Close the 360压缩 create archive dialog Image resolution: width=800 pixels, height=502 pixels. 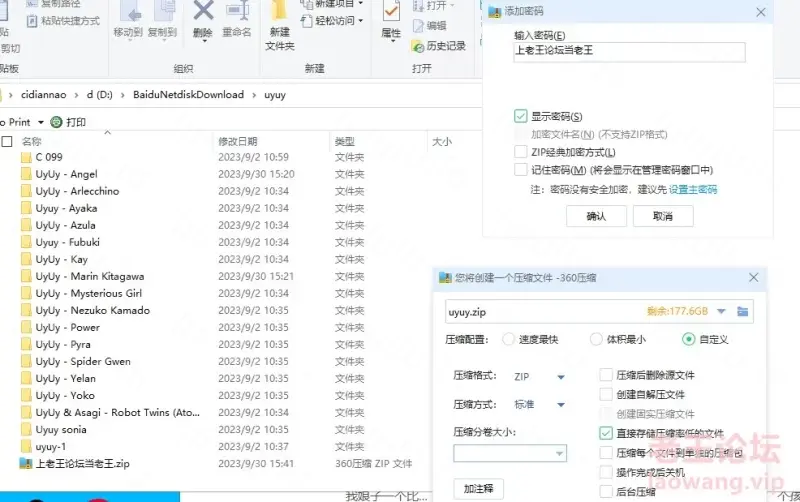click(754, 278)
